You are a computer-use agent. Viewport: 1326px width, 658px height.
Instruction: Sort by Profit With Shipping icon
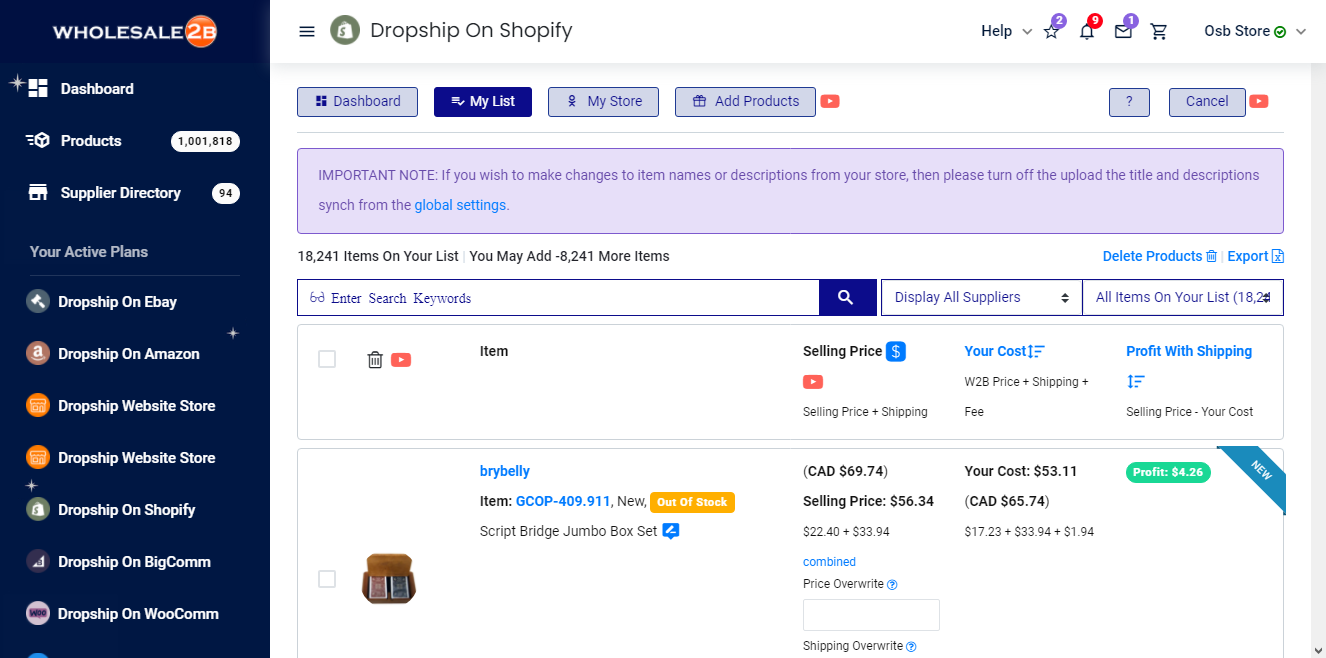click(1135, 381)
